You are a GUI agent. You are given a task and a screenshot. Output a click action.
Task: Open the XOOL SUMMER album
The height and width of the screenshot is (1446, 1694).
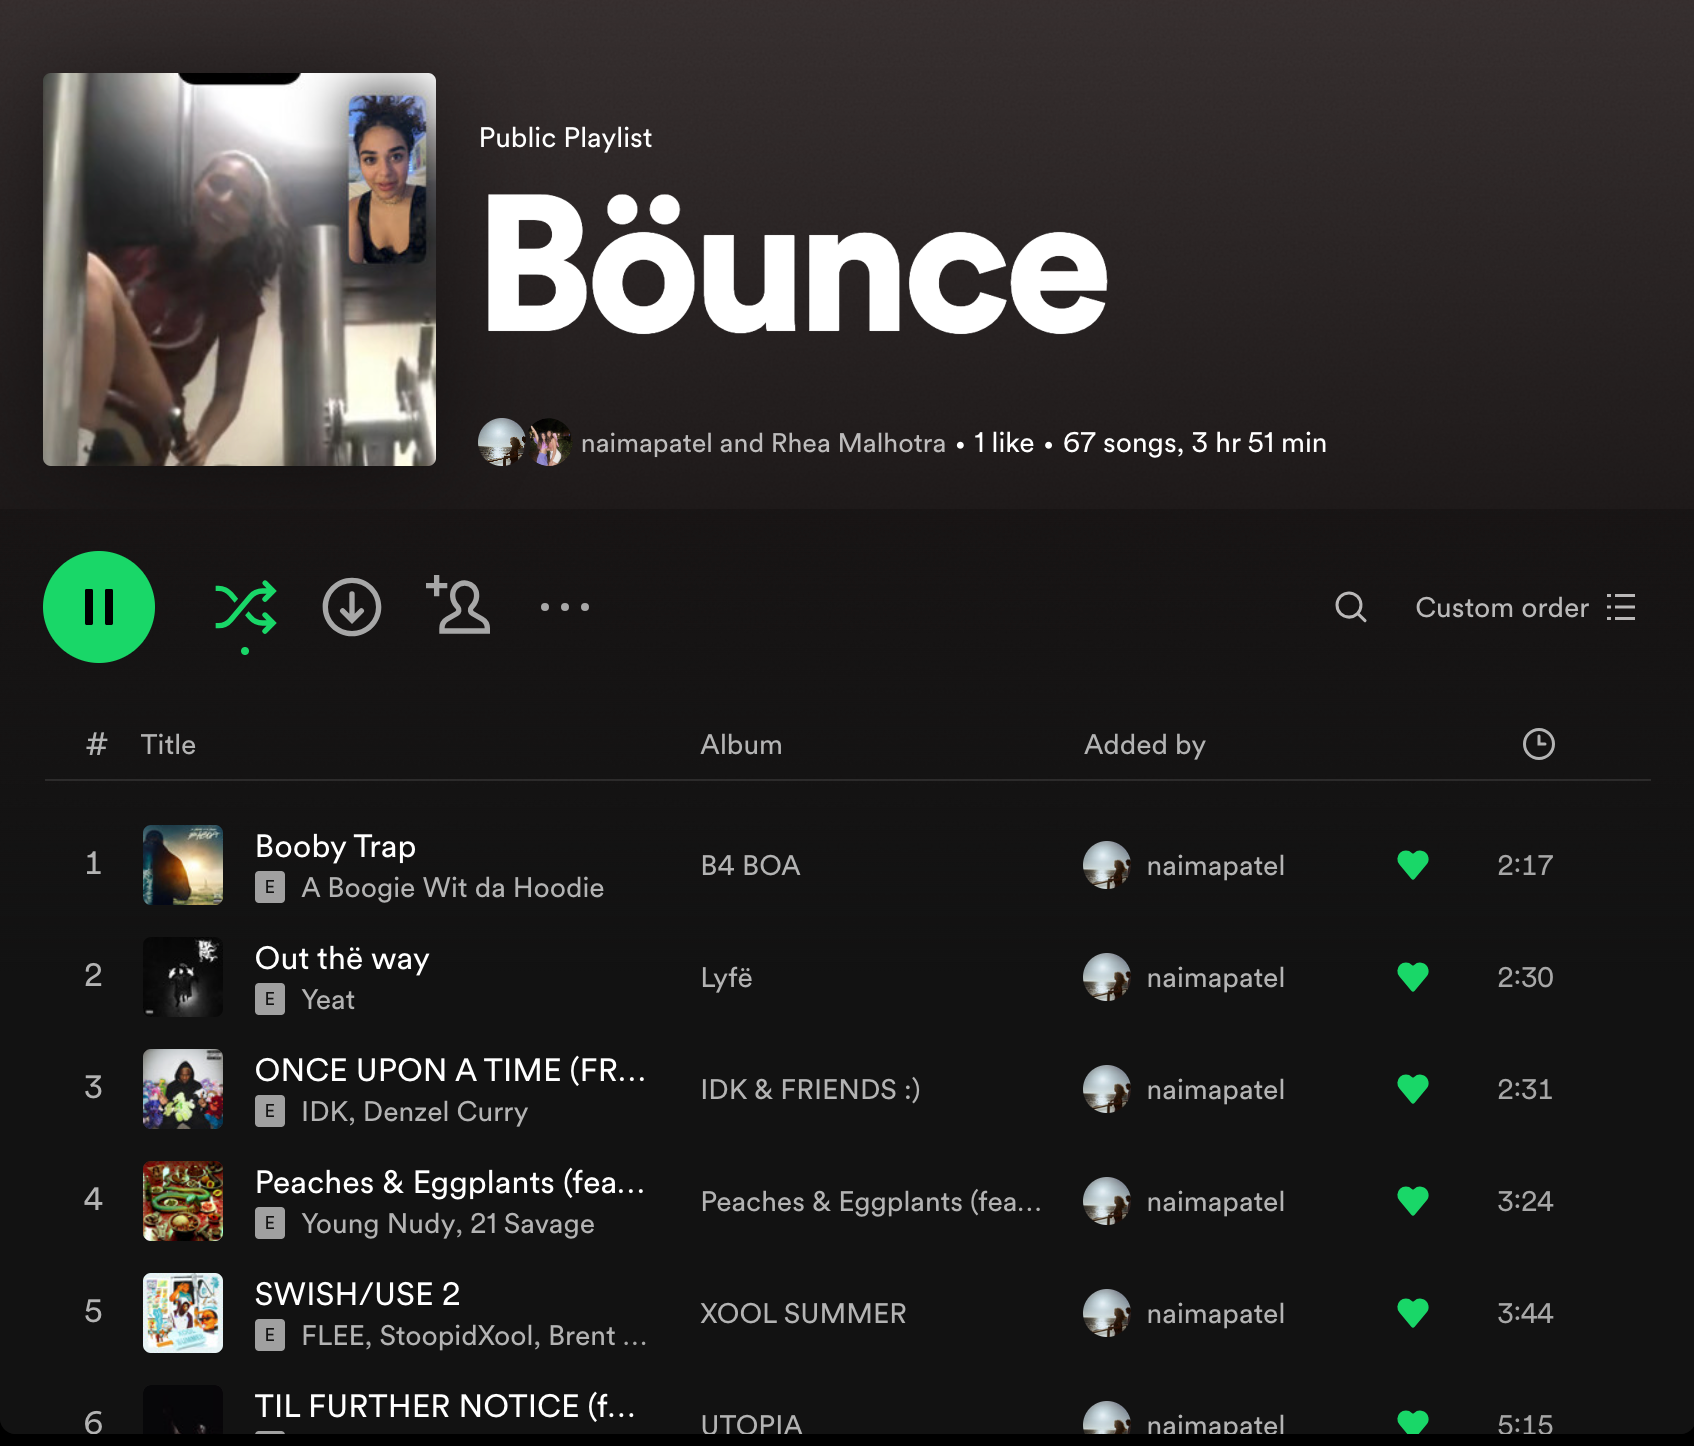(x=803, y=1314)
